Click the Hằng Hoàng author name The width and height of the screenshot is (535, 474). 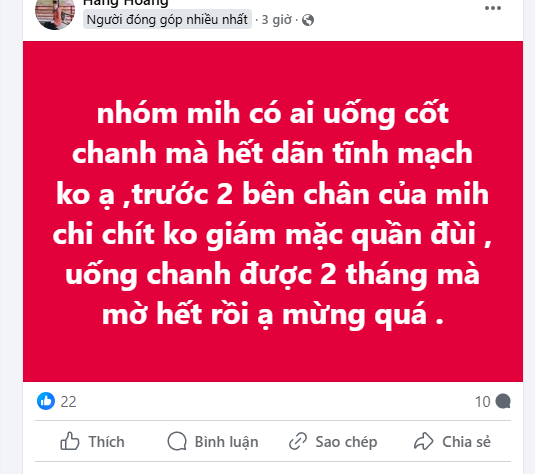(126, 3)
